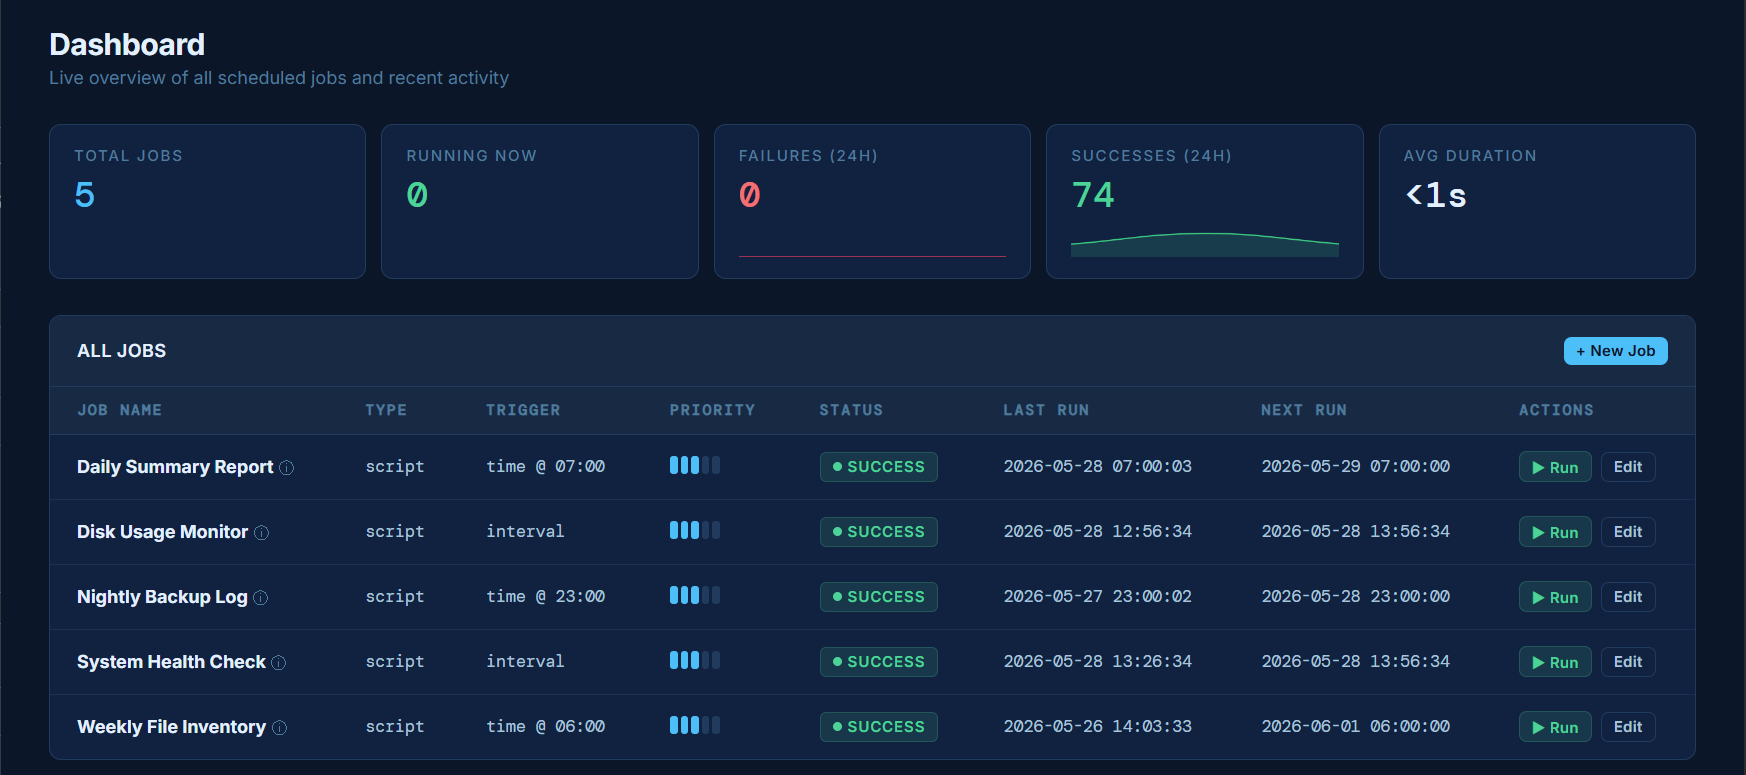Viewport: 1746px width, 775px height.
Task: Select the Running Now stat card
Action: coord(540,201)
